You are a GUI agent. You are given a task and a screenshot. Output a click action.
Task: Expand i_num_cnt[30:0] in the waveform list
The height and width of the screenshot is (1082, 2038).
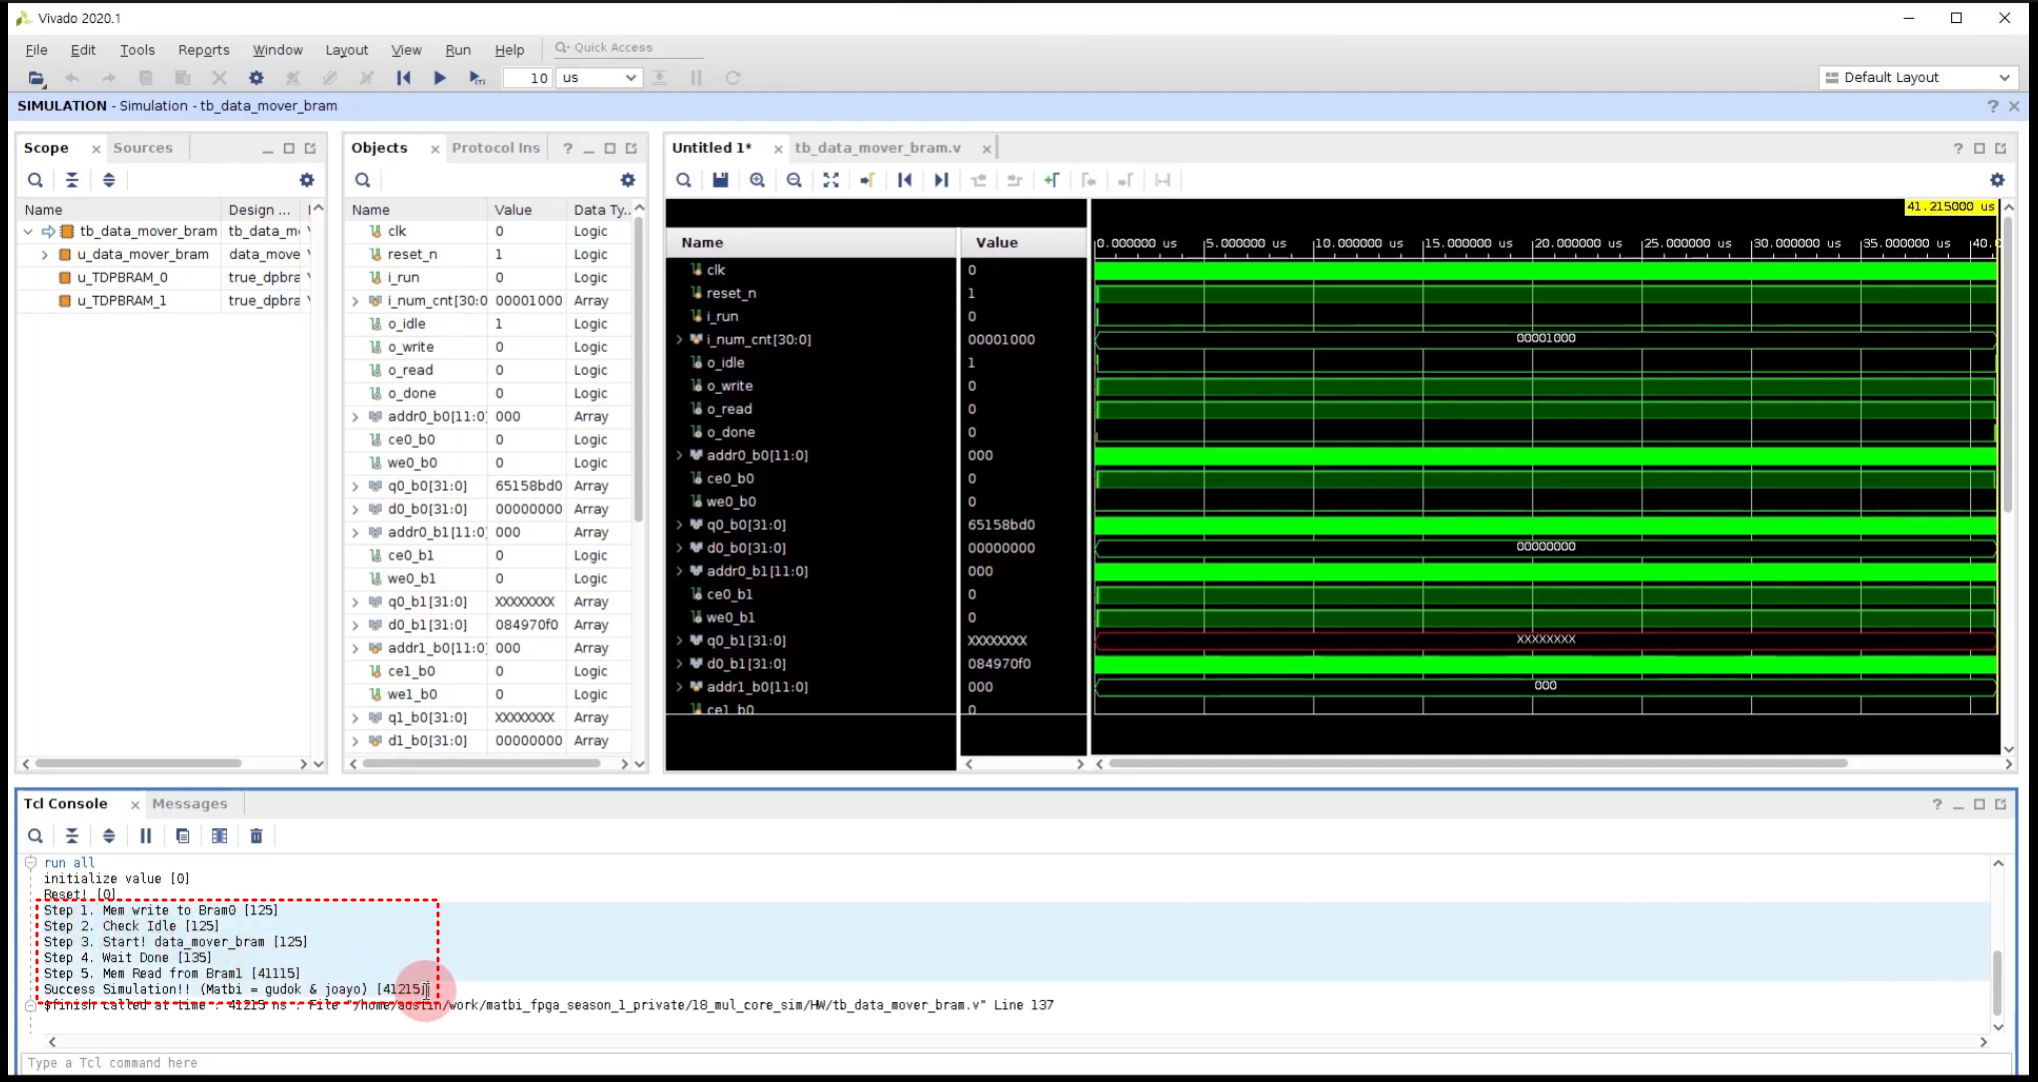pyautogui.click(x=680, y=340)
